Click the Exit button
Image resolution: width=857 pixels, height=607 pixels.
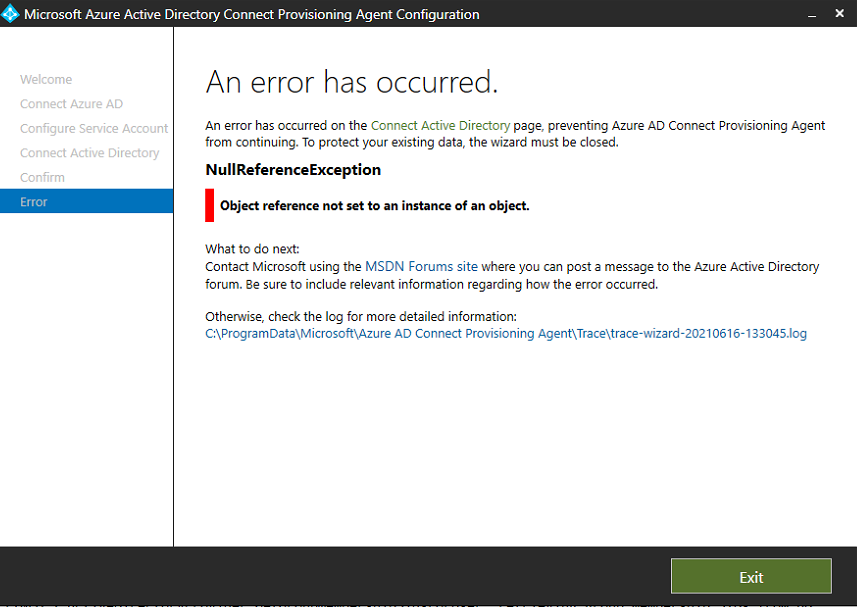point(751,576)
